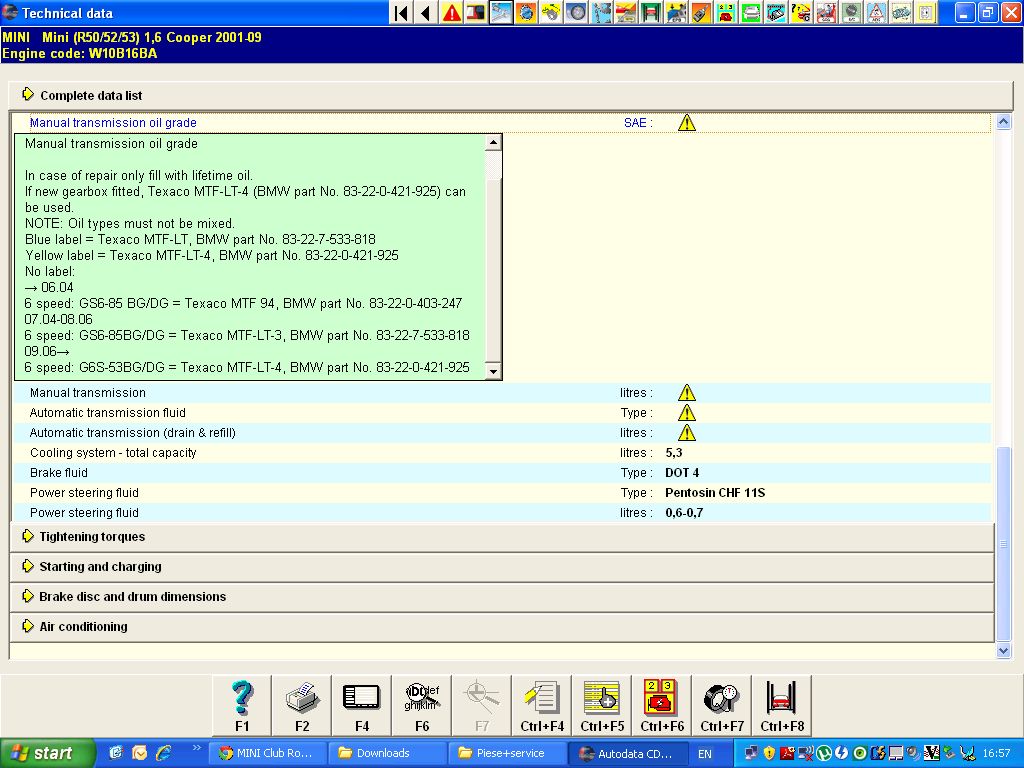
Task: Click the Ctrl+F6 red car icon
Action: coord(662,705)
